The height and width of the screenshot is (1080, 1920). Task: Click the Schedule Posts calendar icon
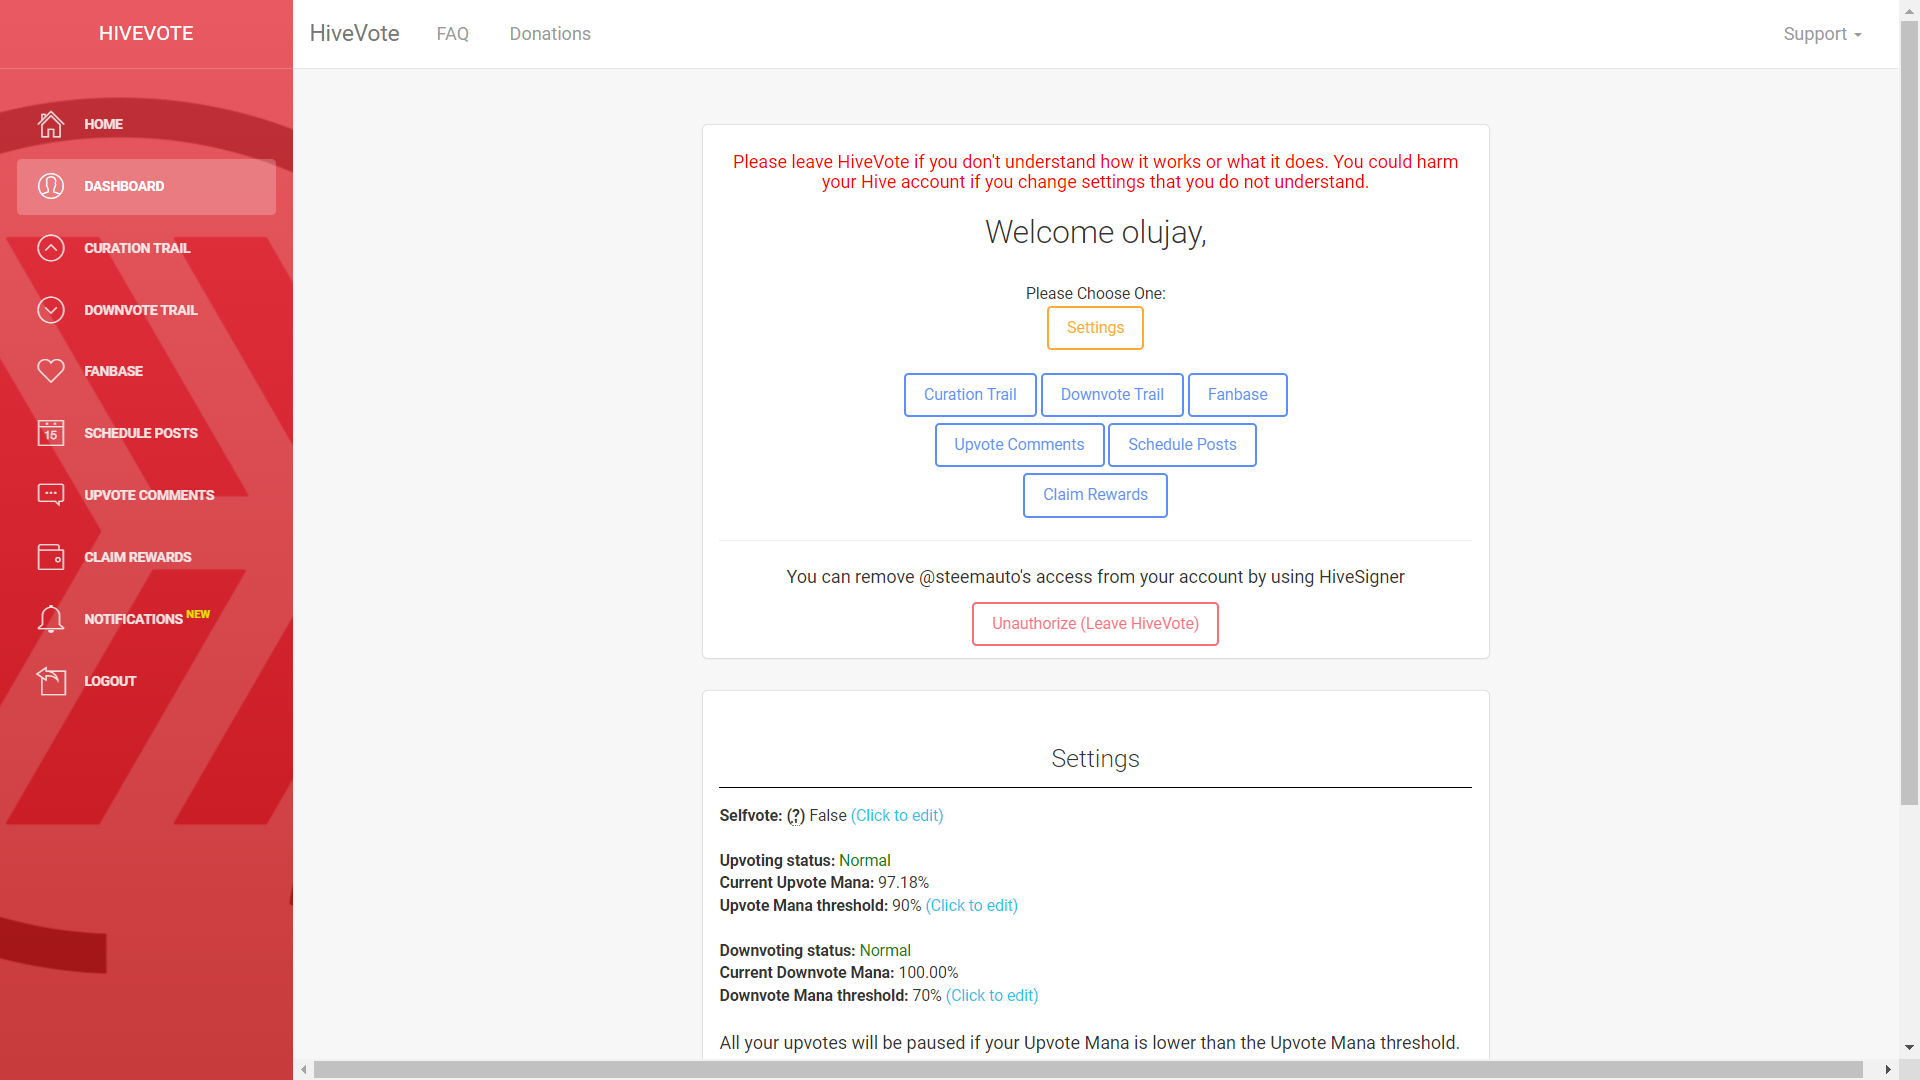click(x=51, y=433)
